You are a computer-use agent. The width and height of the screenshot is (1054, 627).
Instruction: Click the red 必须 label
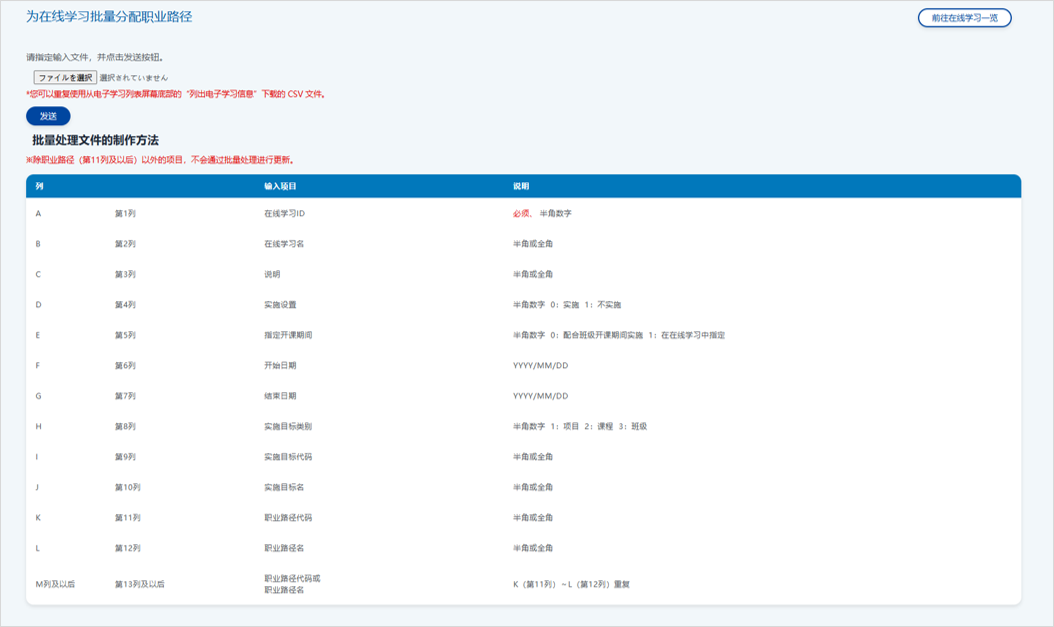(522, 213)
